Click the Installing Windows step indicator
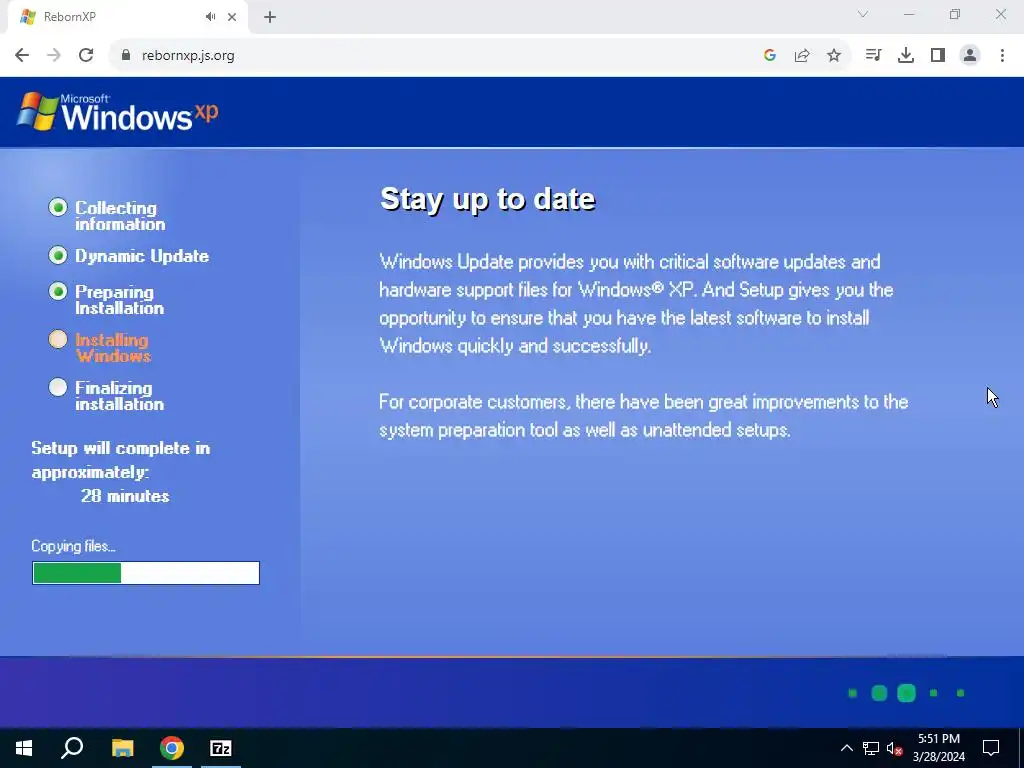The image size is (1024, 768). (58, 339)
